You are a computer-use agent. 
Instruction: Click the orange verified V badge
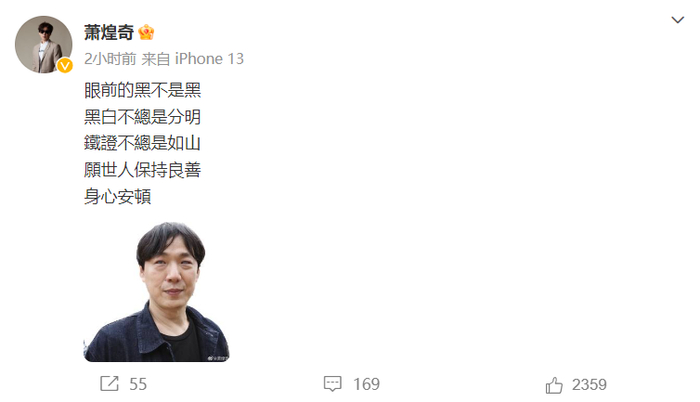(x=65, y=66)
